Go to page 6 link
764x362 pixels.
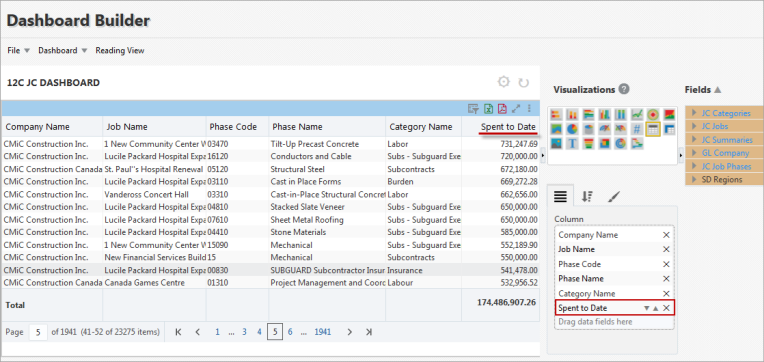(x=290, y=332)
